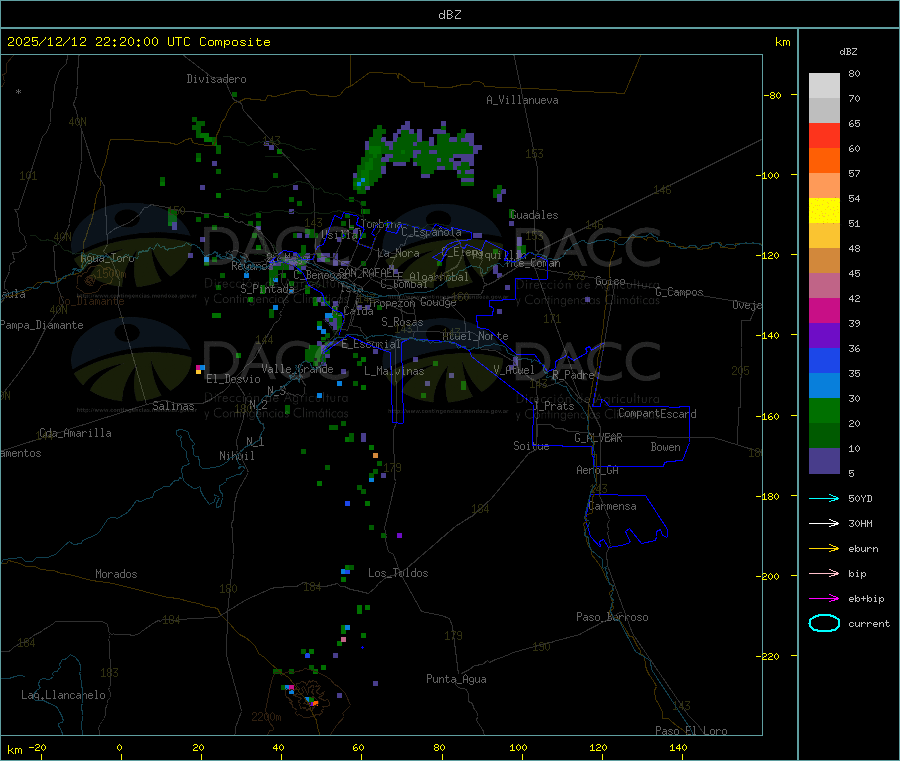Click the '-20' x-axis tick label
Image resolution: width=900 pixels, height=761 pixels.
click(x=37, y=747)
